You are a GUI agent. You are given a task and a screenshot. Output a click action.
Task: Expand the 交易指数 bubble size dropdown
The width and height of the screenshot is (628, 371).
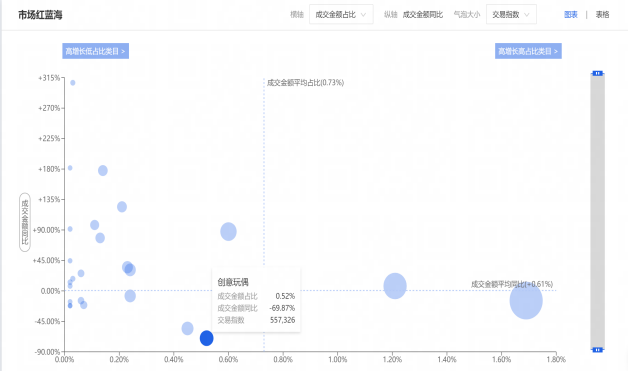[x=511, y=14]
